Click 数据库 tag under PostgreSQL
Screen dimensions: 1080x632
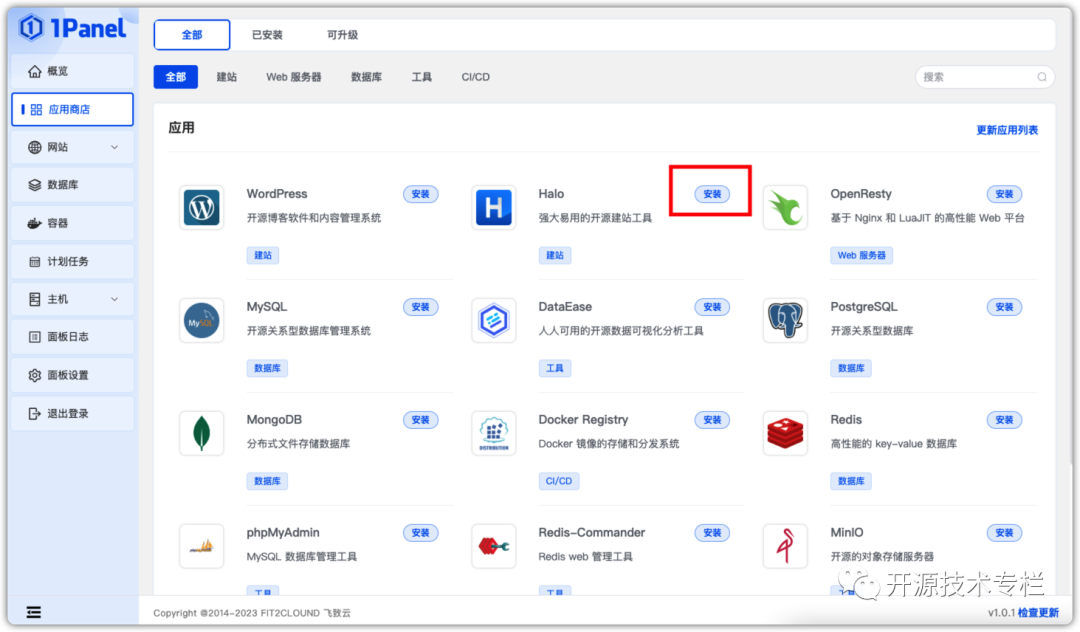click(851, 368)
